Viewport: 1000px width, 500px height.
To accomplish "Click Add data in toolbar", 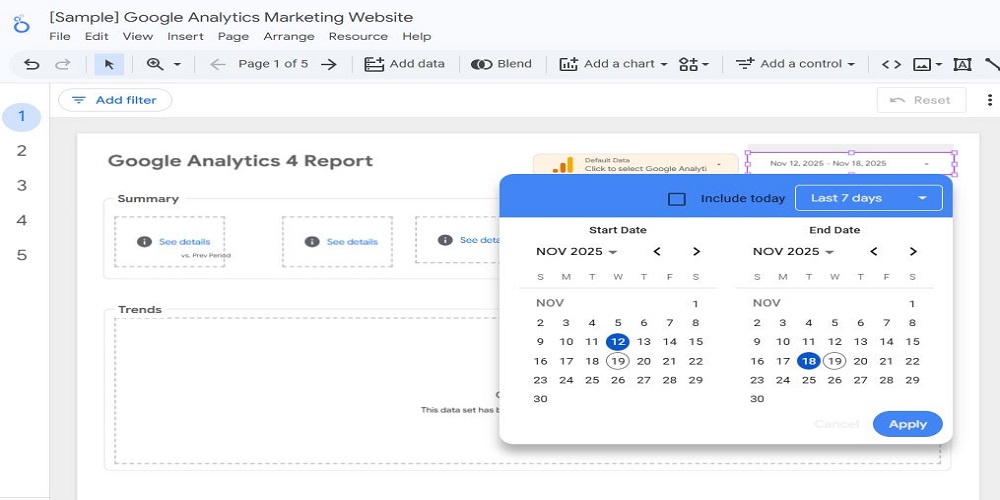I will [404, 64].
